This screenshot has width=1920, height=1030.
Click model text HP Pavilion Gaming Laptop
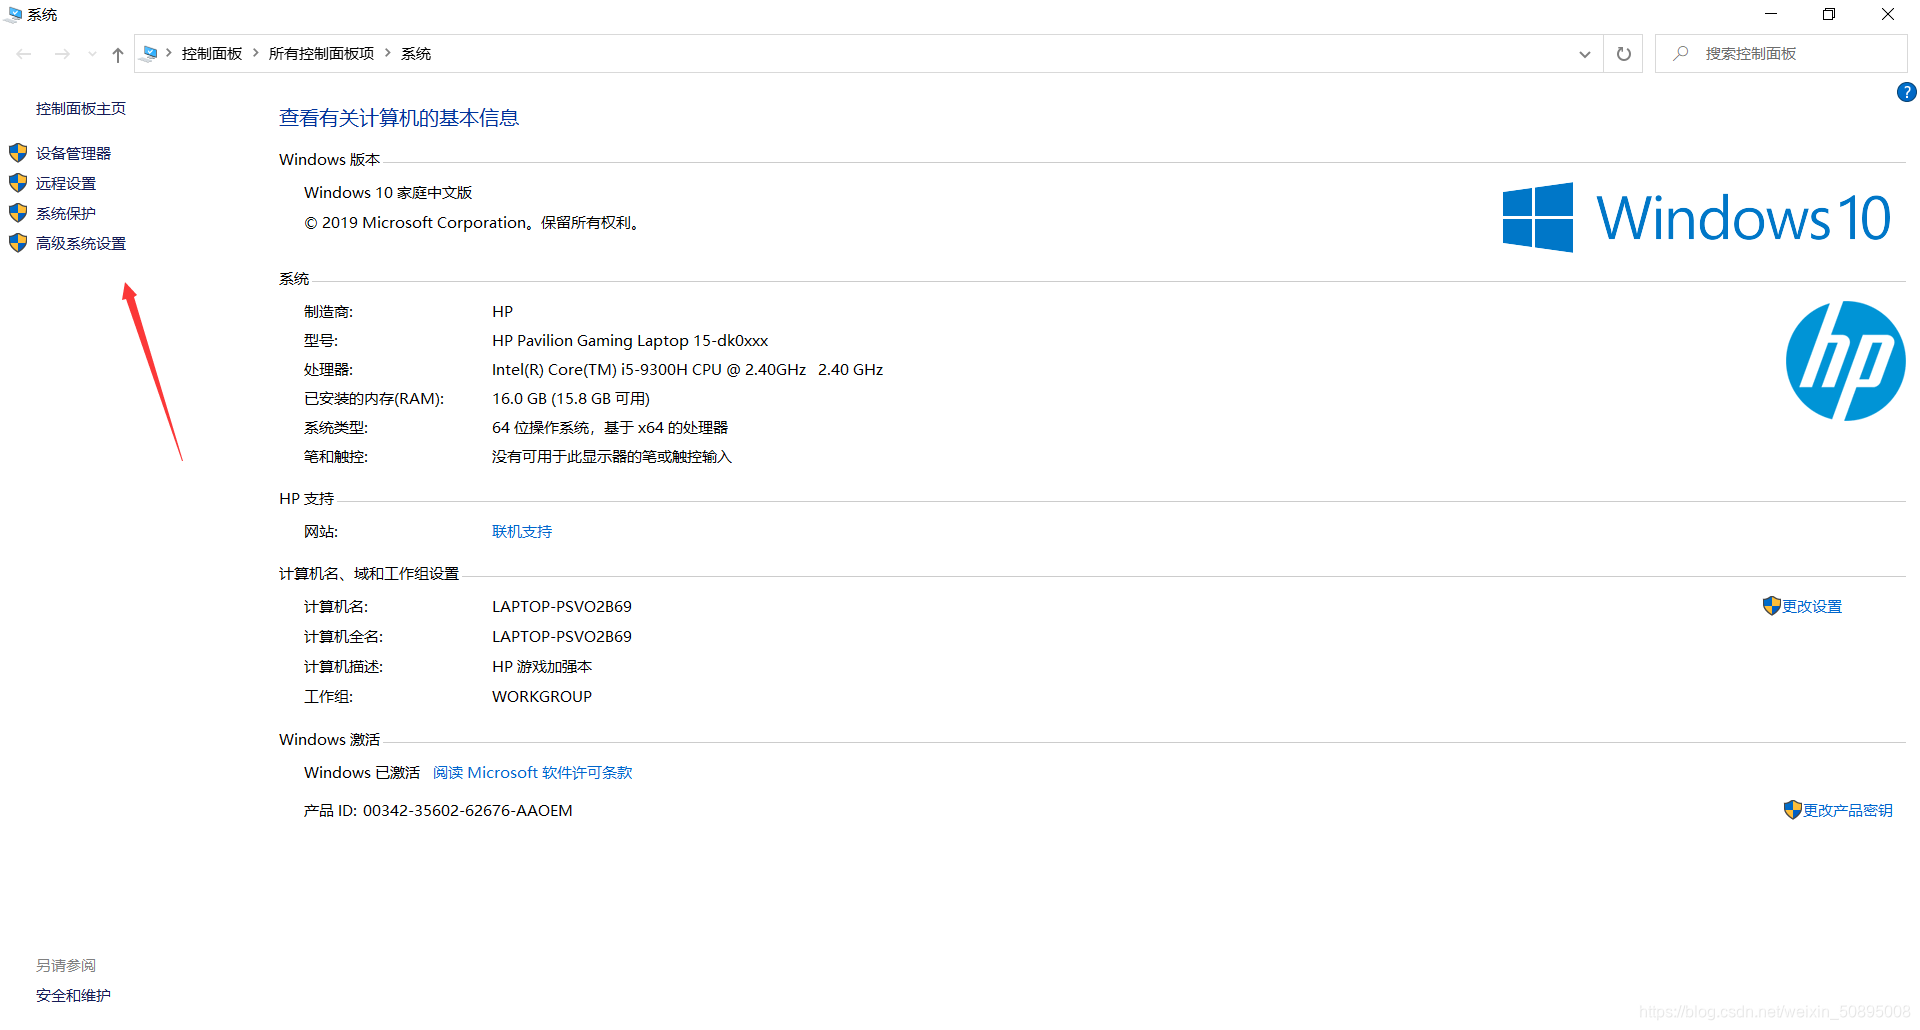pos(630,341)
